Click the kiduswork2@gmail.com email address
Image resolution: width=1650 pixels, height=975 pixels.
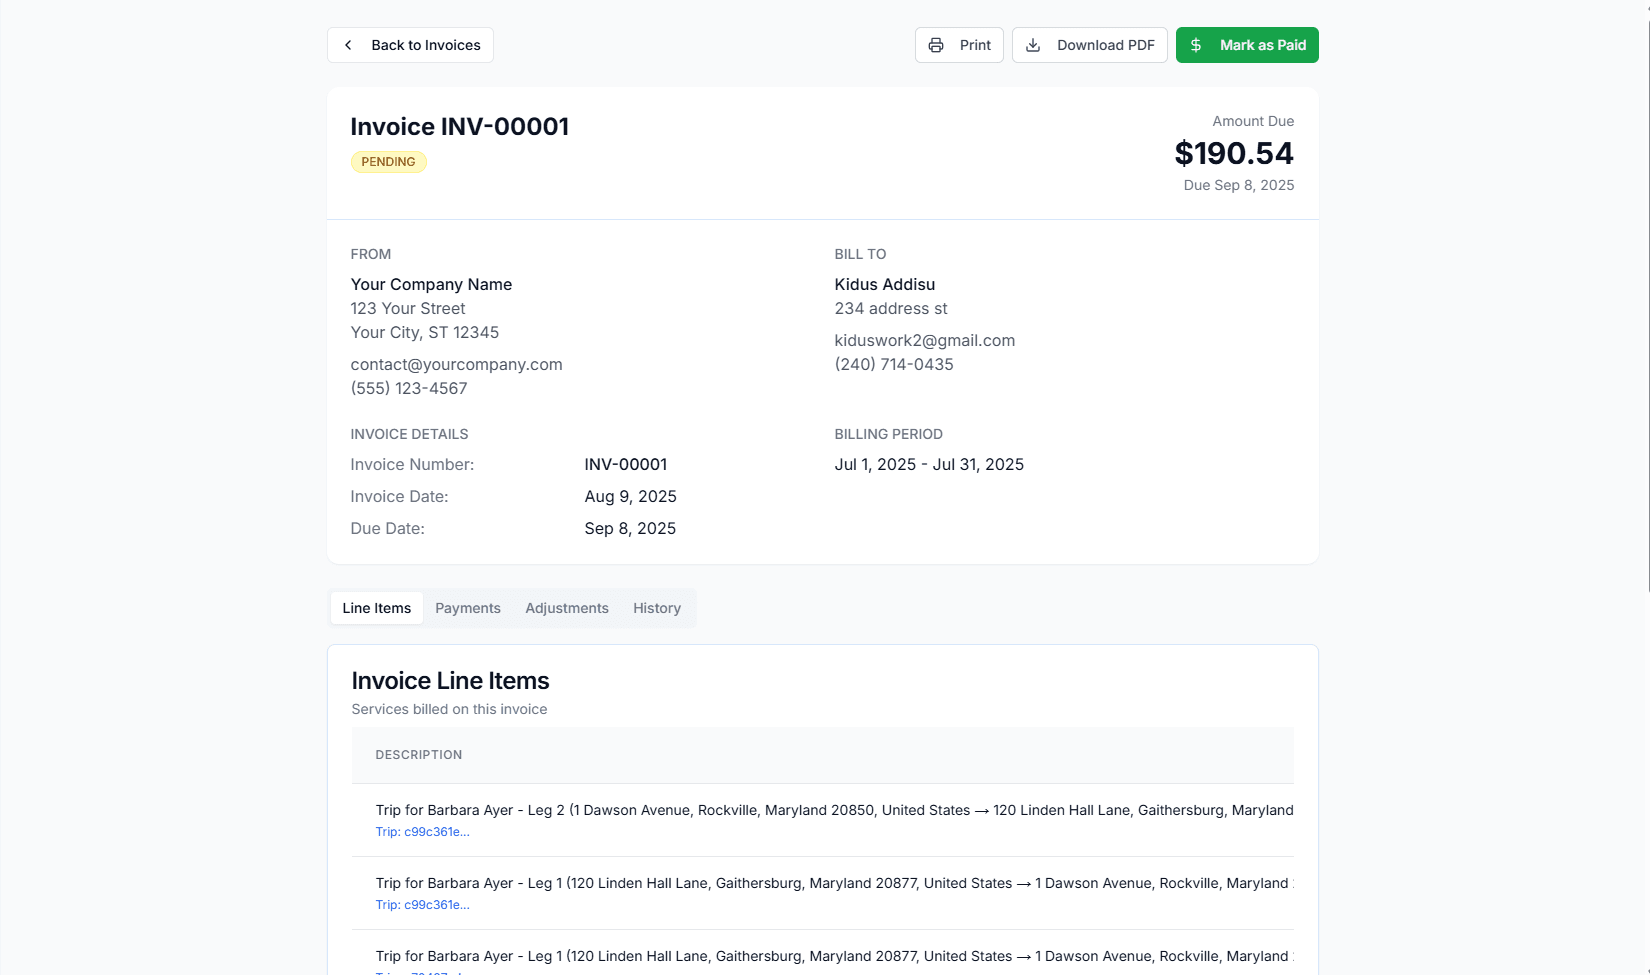pyautogui.click(x=924, y=340)
